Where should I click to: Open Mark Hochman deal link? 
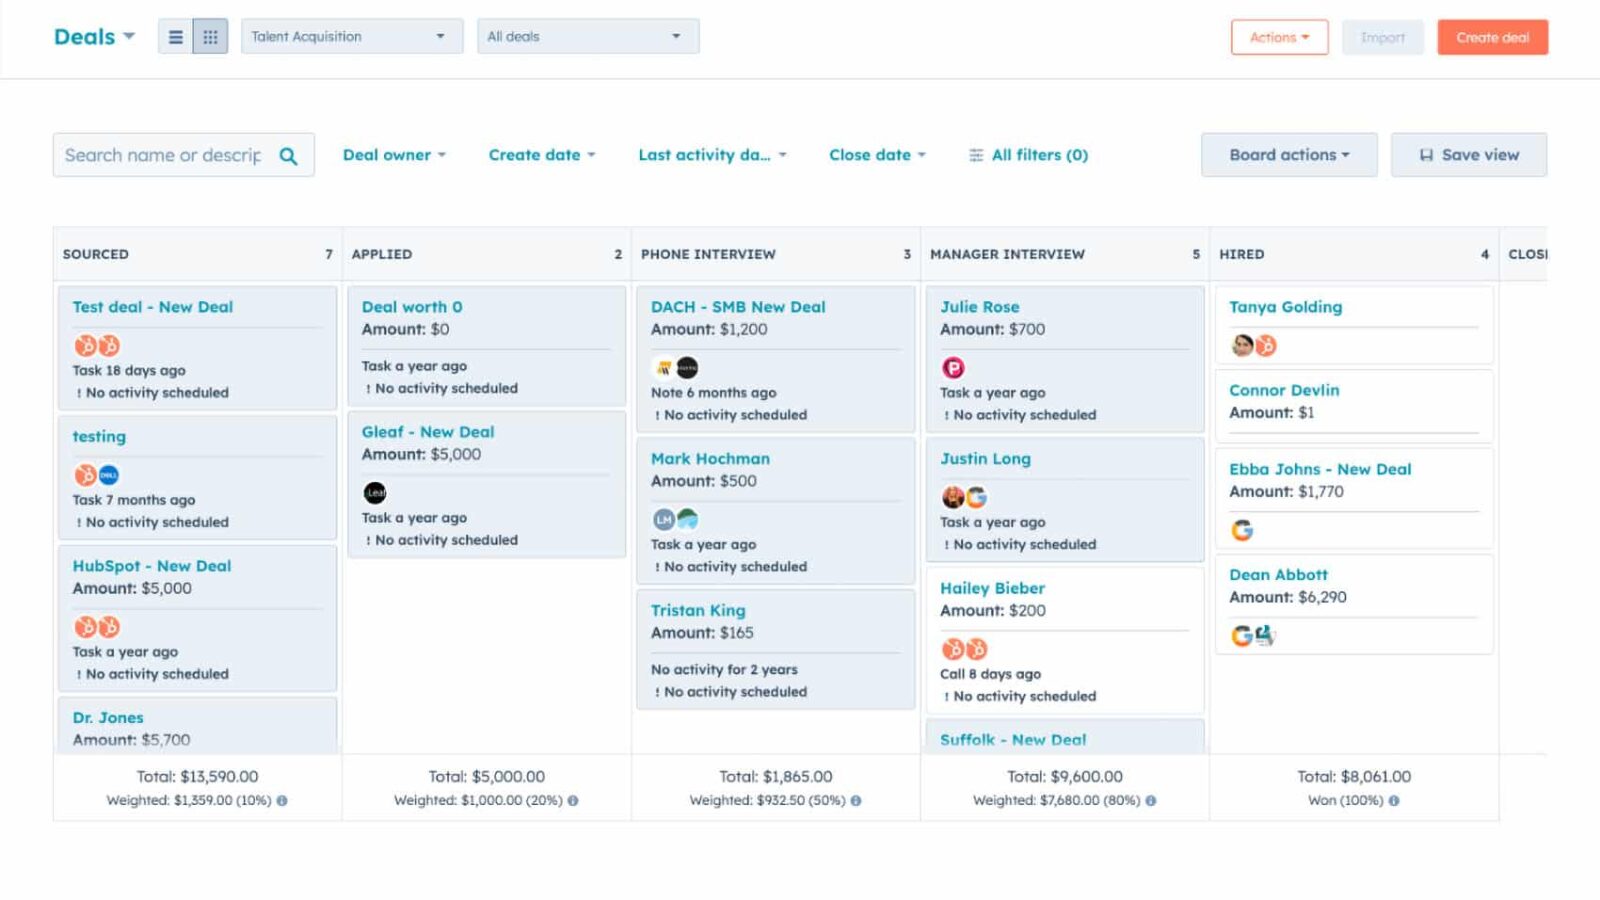click(710, 459)
